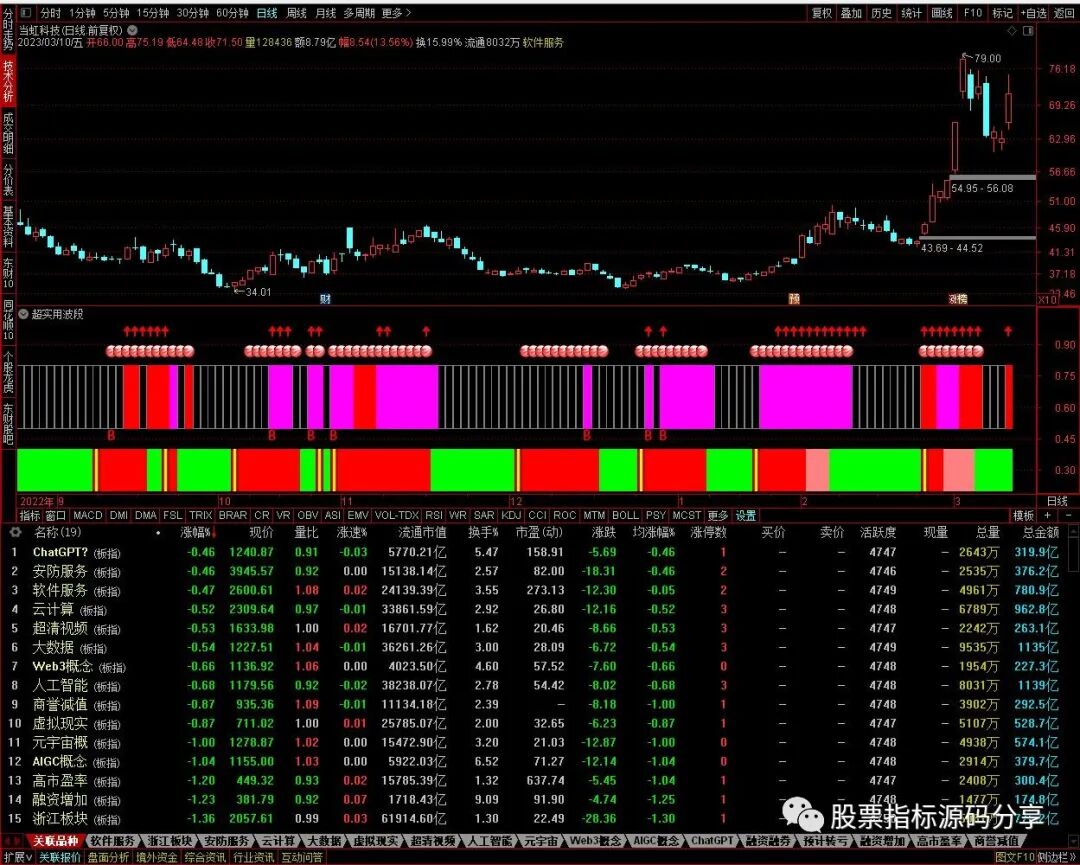Open the 模板 template selector
Screen dimensions: 1080x865
pos(1024,515)
